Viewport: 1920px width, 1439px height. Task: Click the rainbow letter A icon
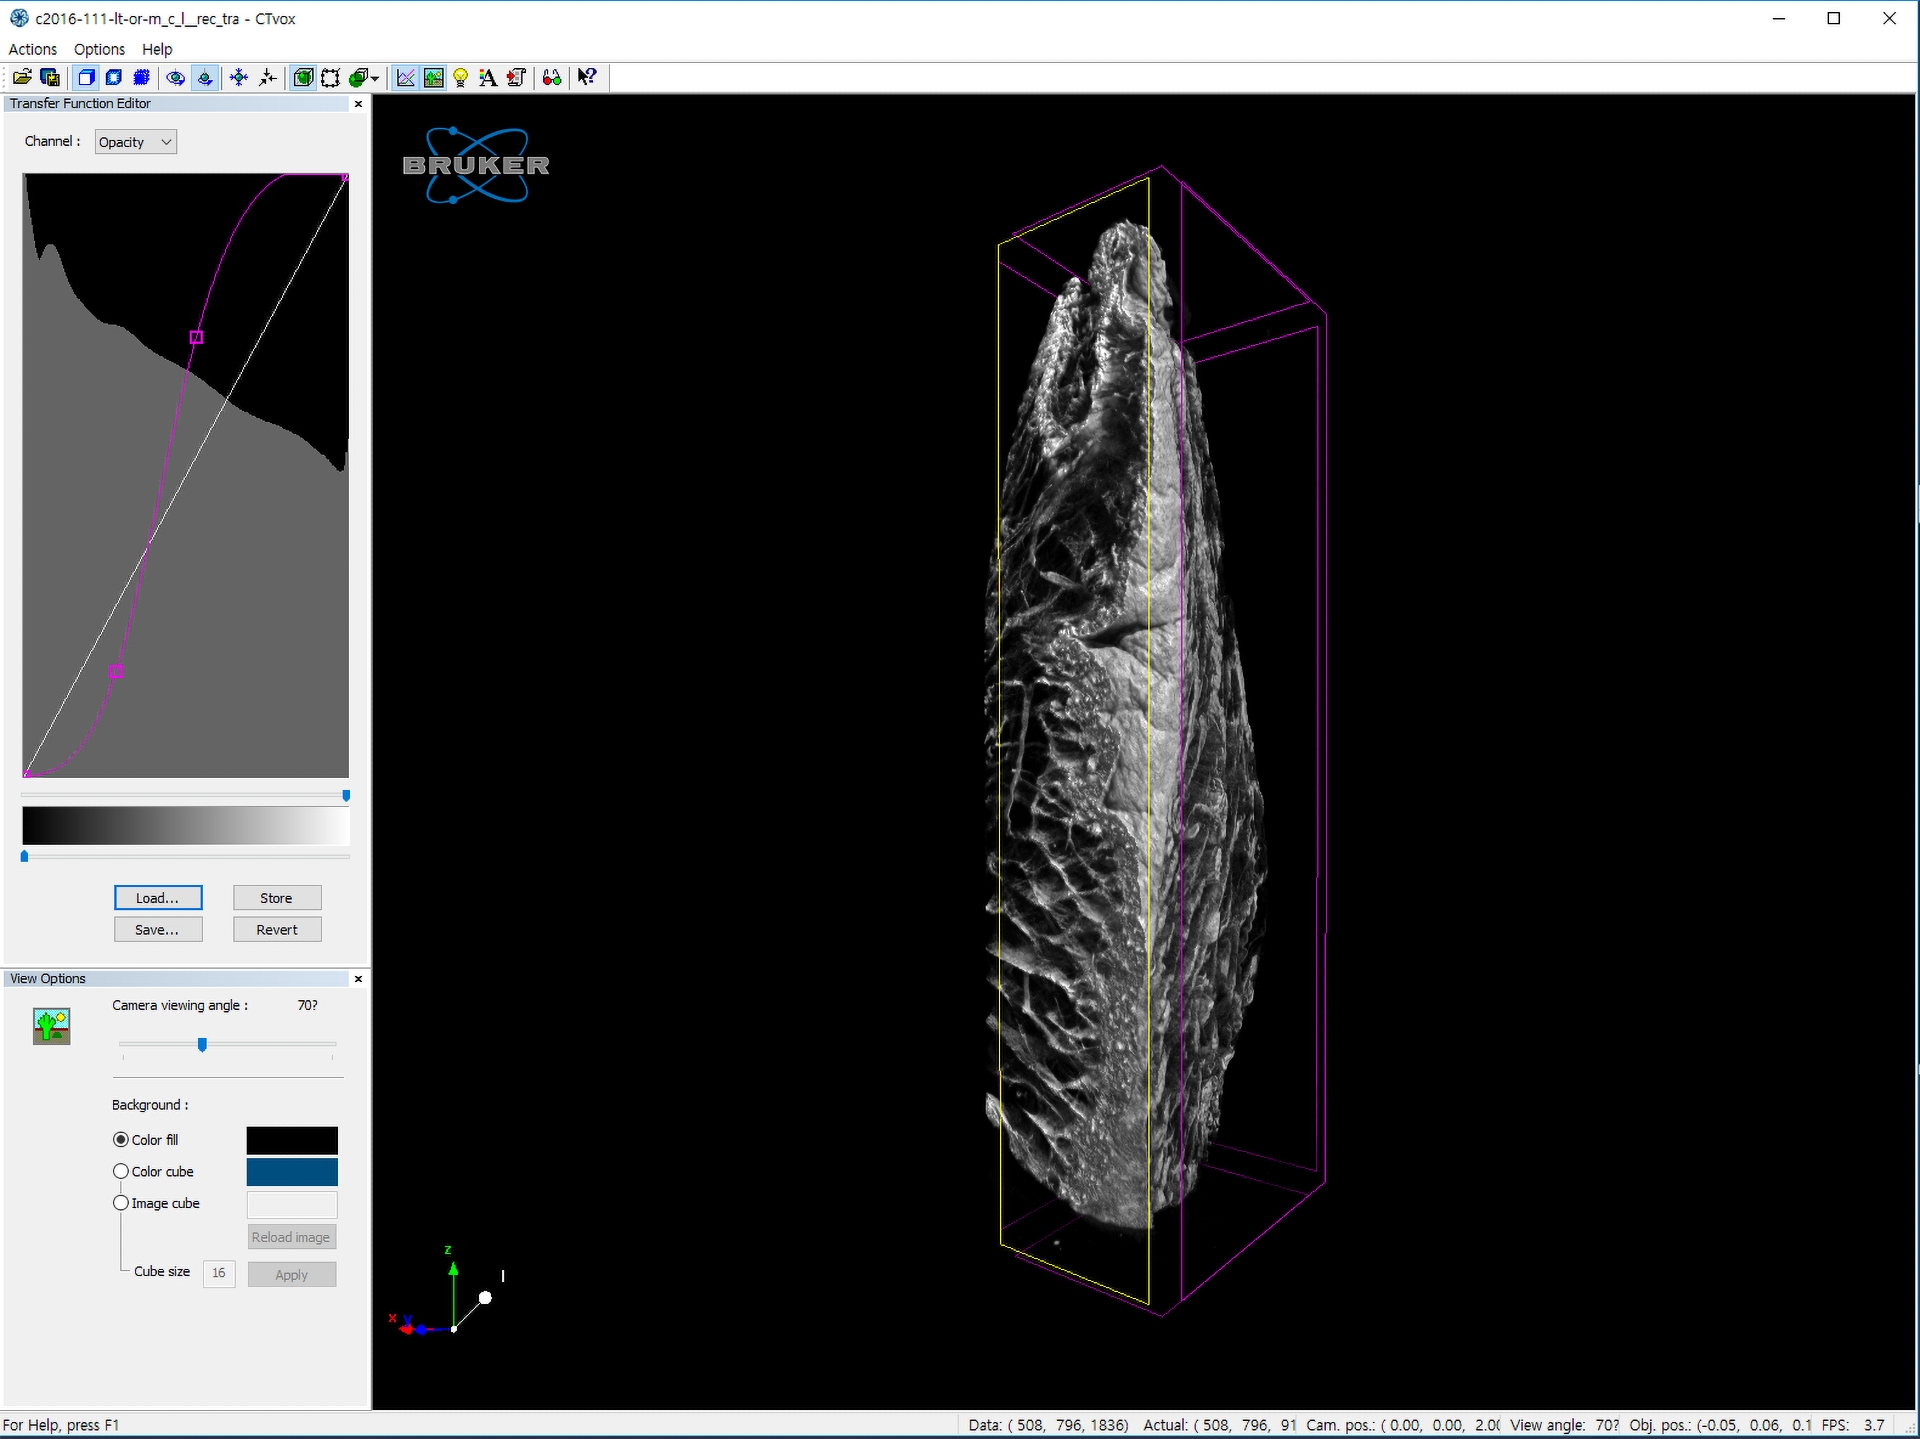point(488,77)
